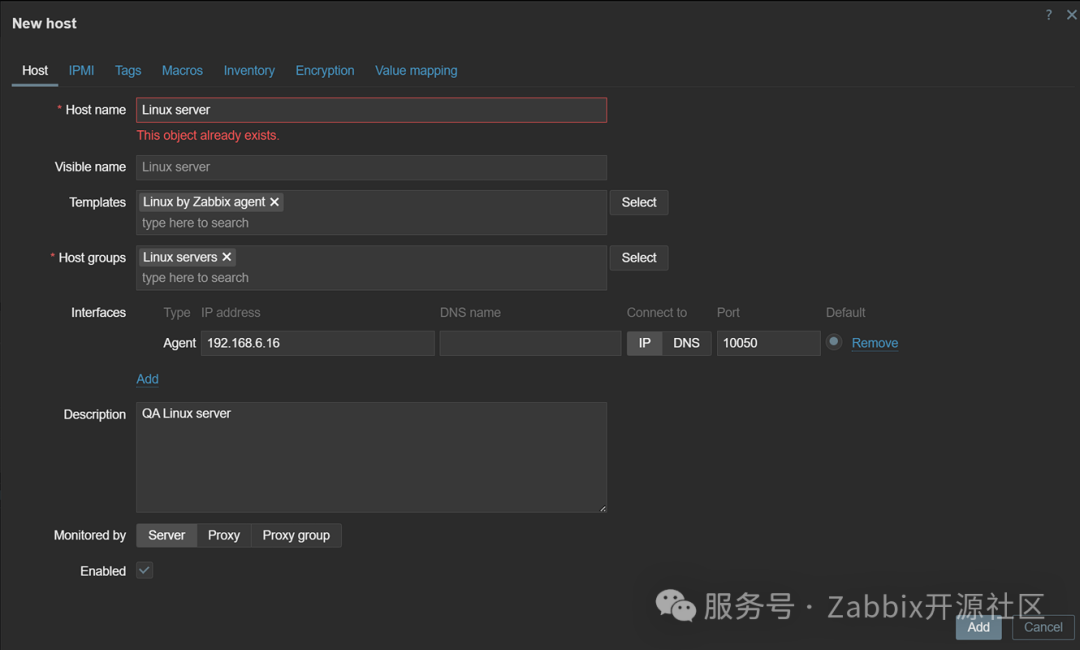Remove the Linux servers host group tag
The height and width of the screenshot is (650, 1080).
[226, 257]
